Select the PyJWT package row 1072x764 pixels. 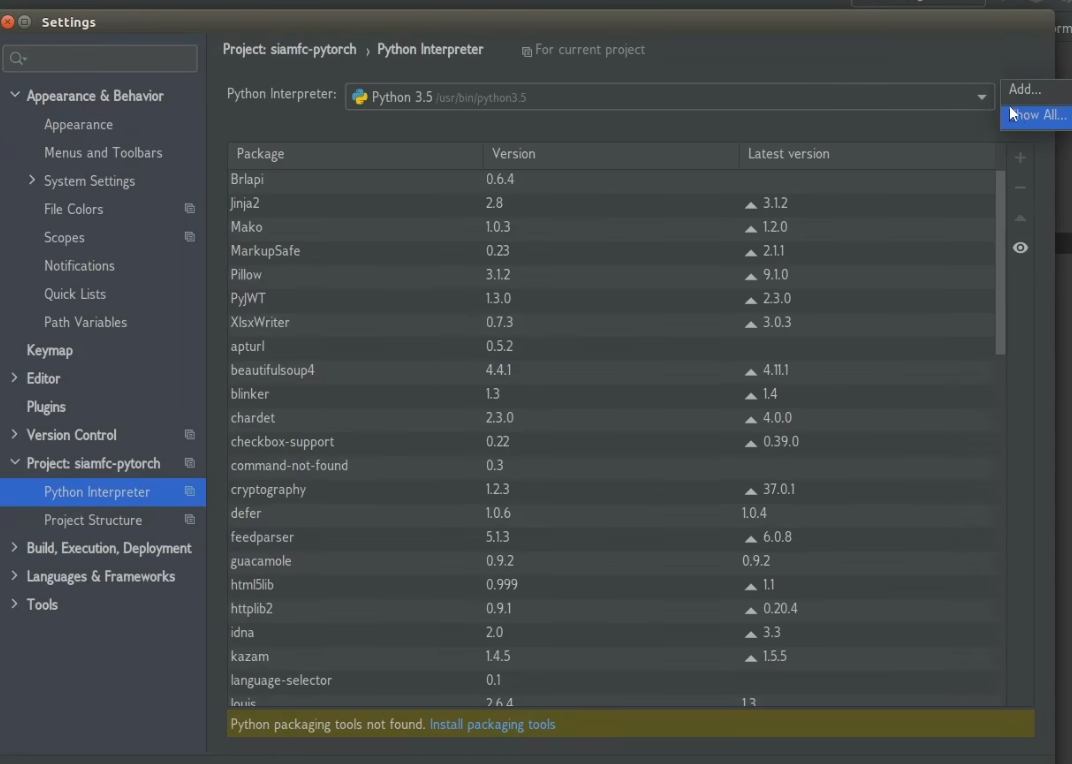coord(611,298)
